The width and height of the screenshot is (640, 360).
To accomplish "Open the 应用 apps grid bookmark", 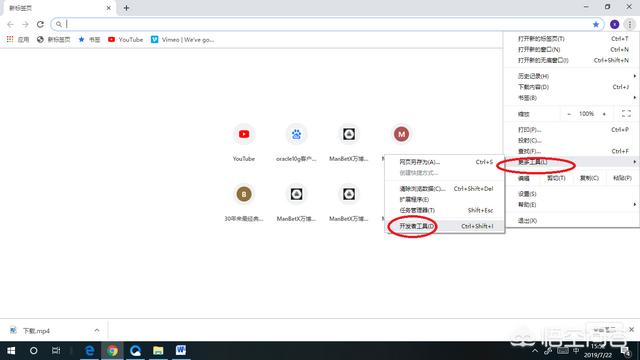I will (18, 40).
